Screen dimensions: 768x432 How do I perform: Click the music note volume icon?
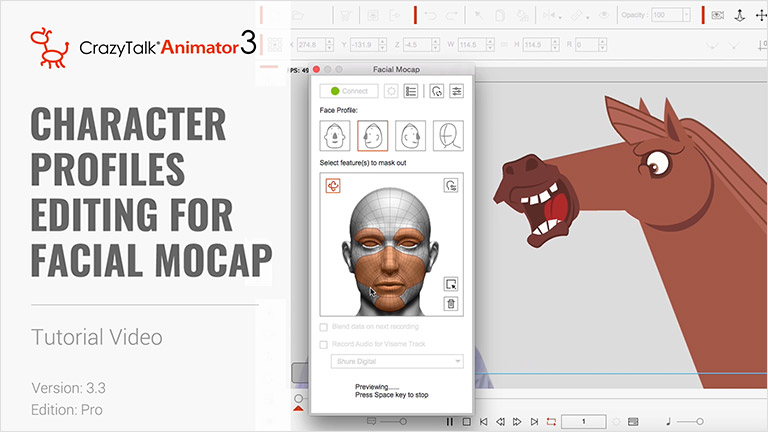(x=669, y=421)
